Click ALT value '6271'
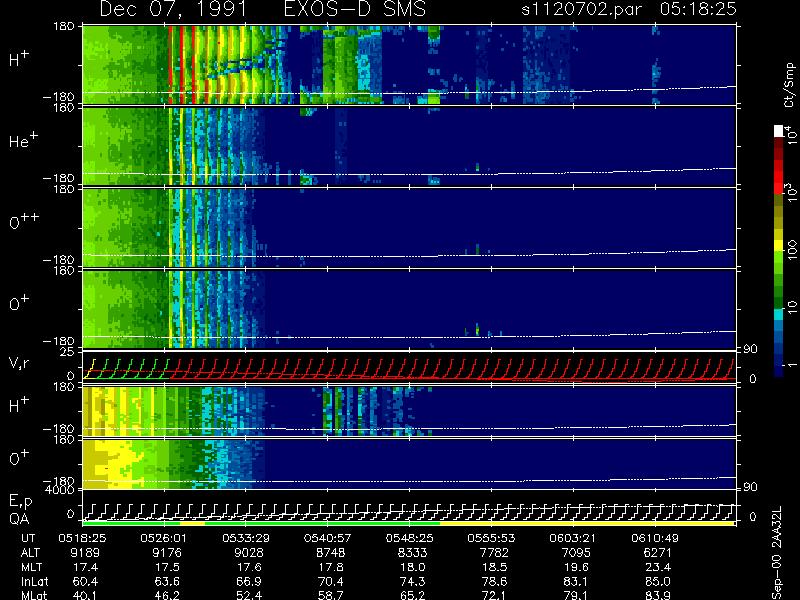The image size is (800, 600). 658,553
